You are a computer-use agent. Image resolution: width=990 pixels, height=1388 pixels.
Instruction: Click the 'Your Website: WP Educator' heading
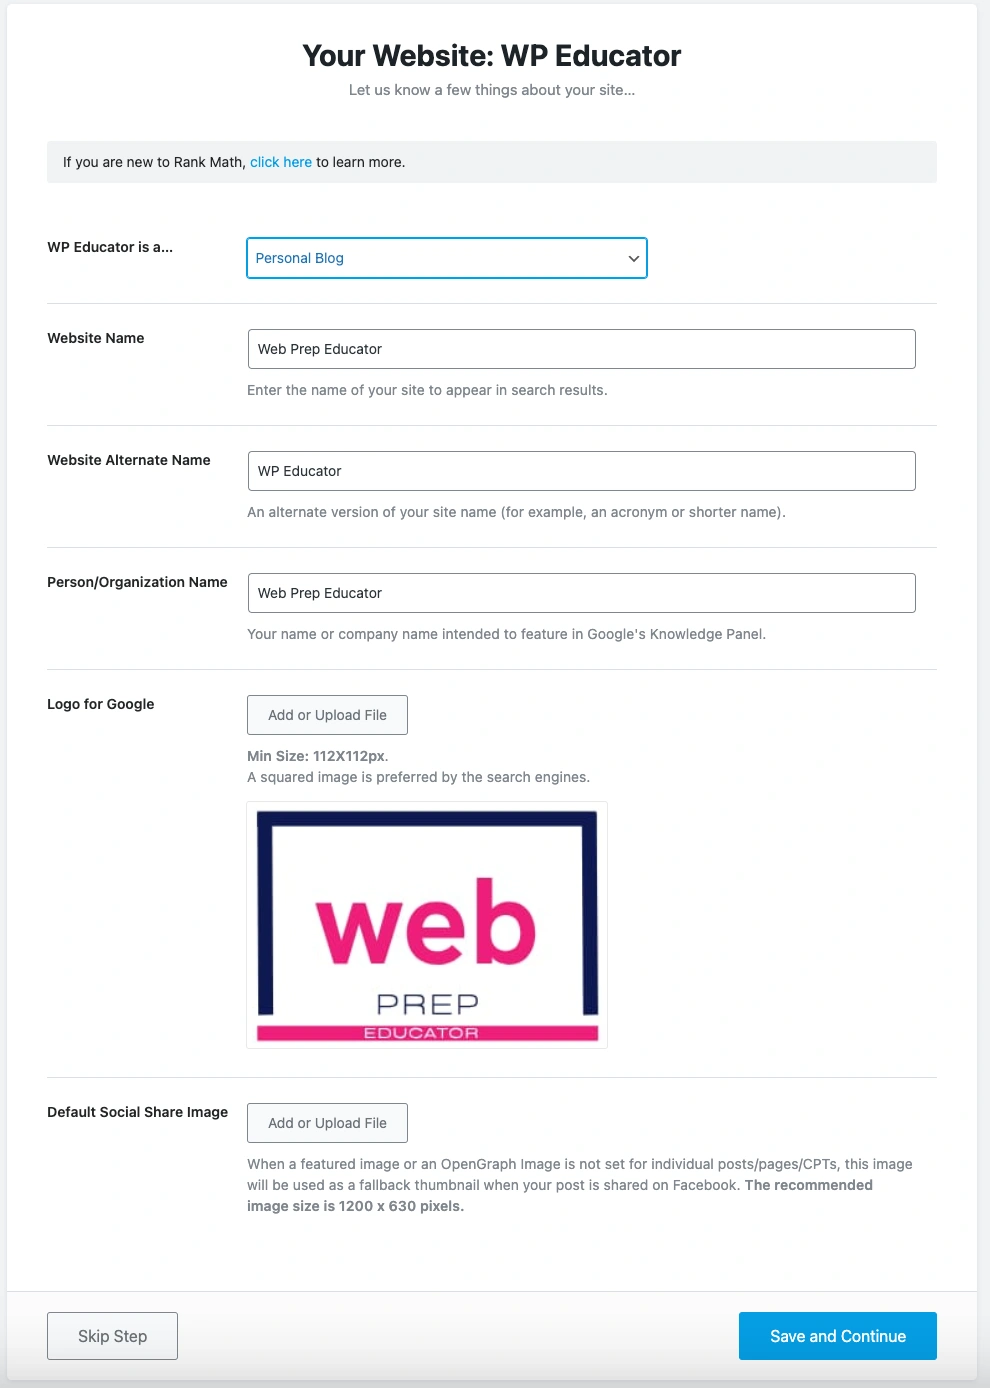click(x=492, y=56)
